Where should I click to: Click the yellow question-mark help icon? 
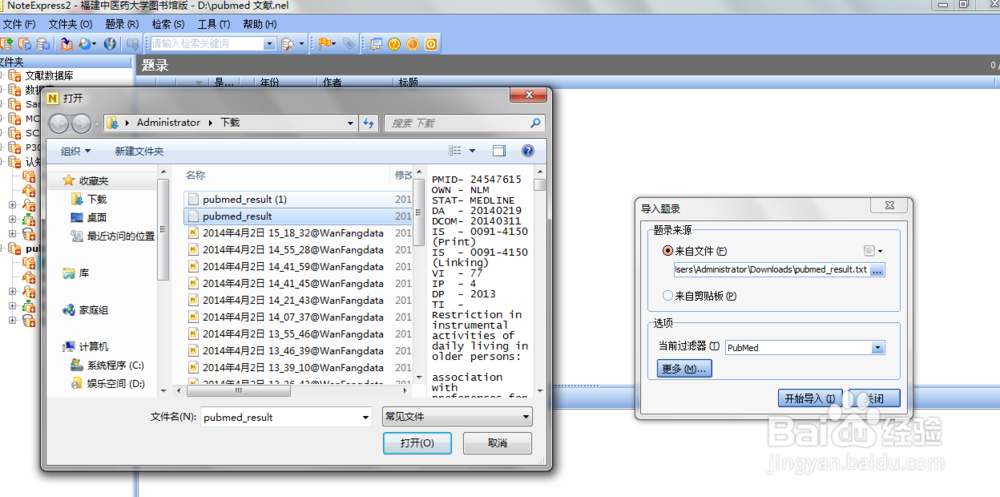coord(394,44)
